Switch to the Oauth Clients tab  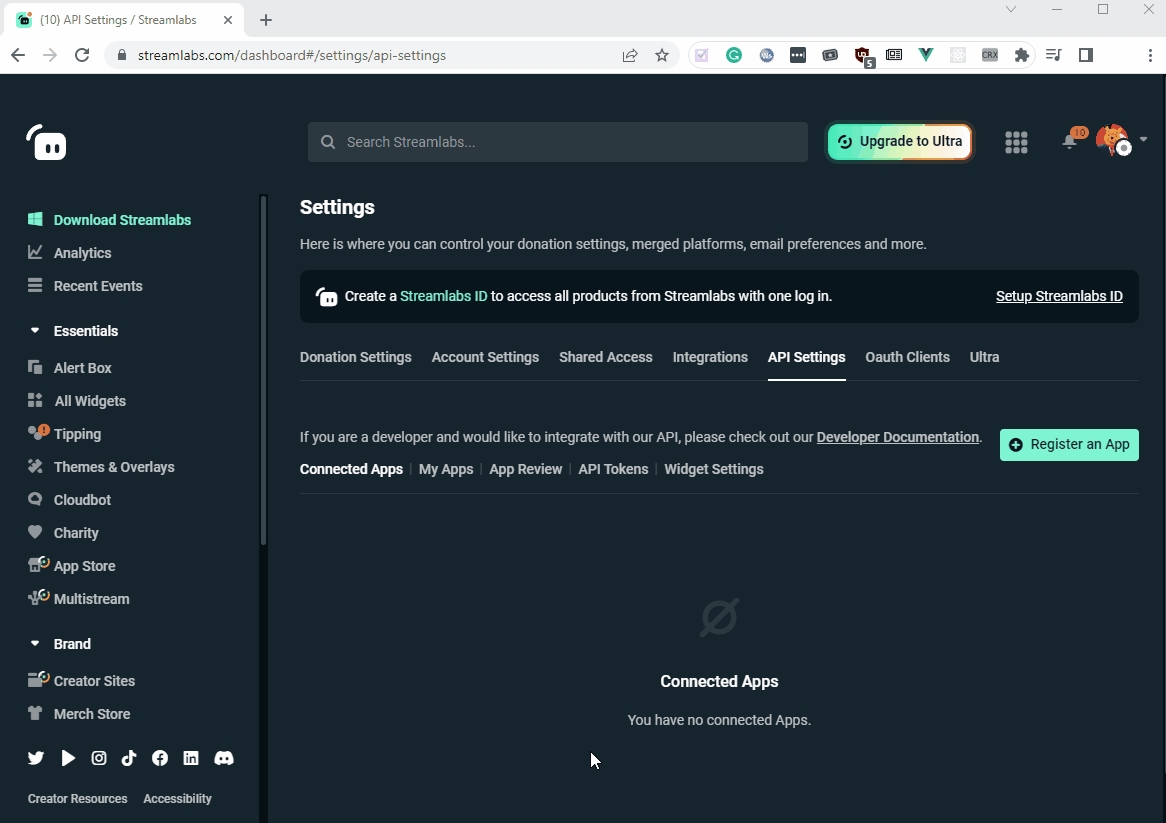pos(907,357)
